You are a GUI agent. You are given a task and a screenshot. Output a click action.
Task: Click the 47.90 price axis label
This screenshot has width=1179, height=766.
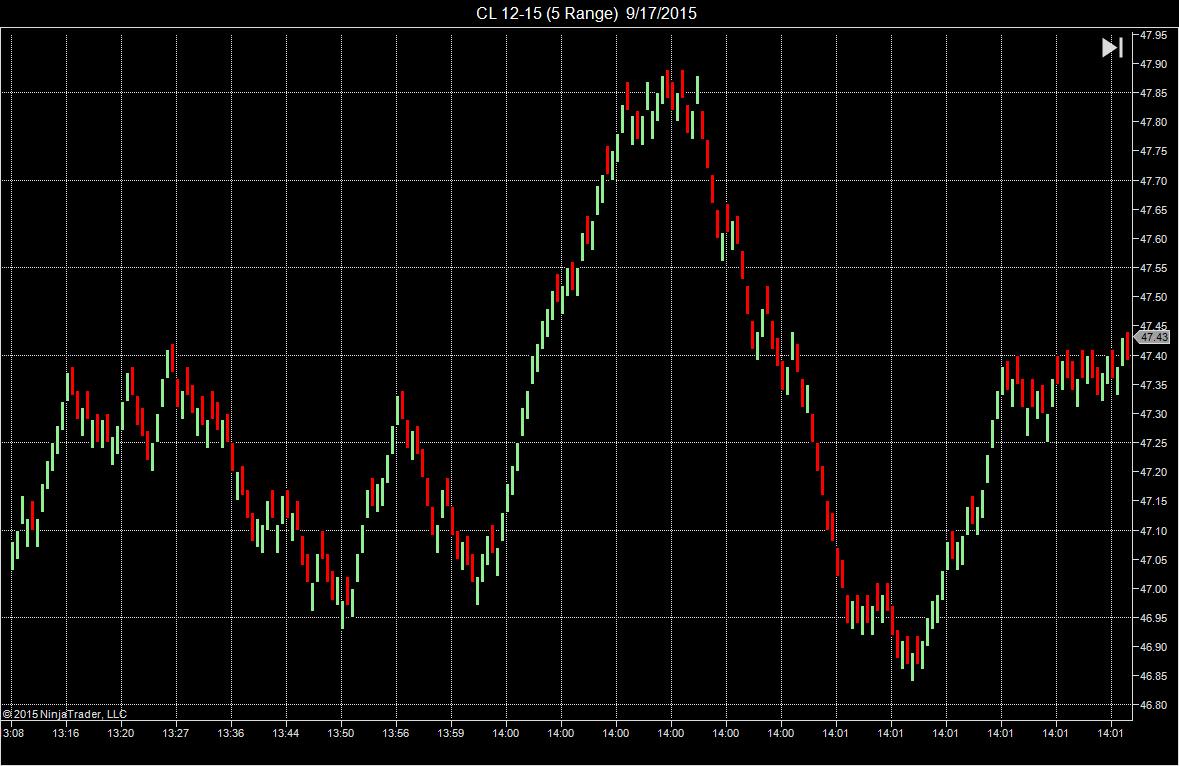[x=1154, y=64]
